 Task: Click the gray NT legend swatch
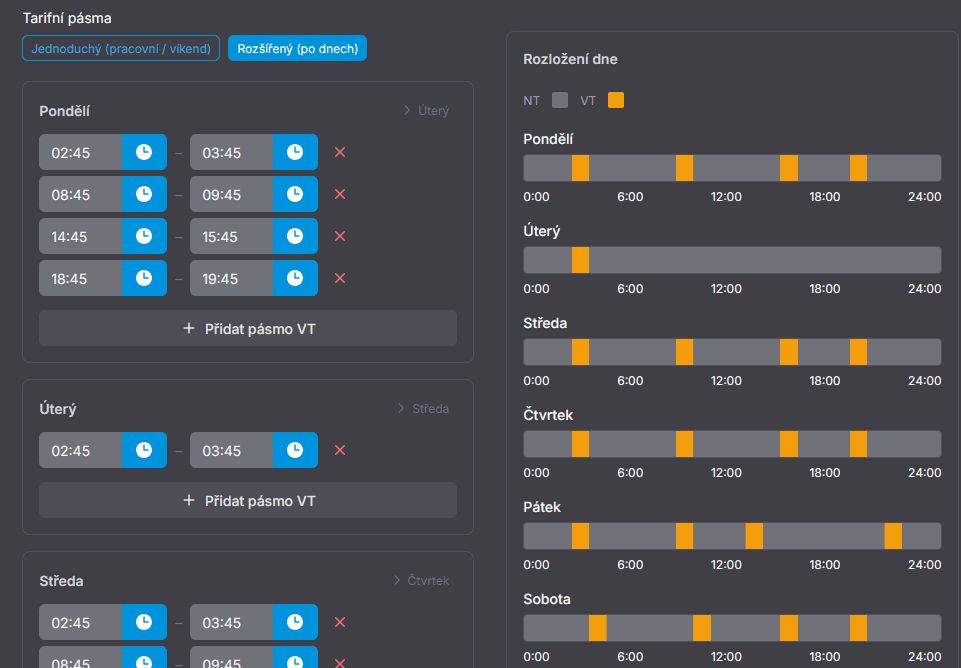560,100
